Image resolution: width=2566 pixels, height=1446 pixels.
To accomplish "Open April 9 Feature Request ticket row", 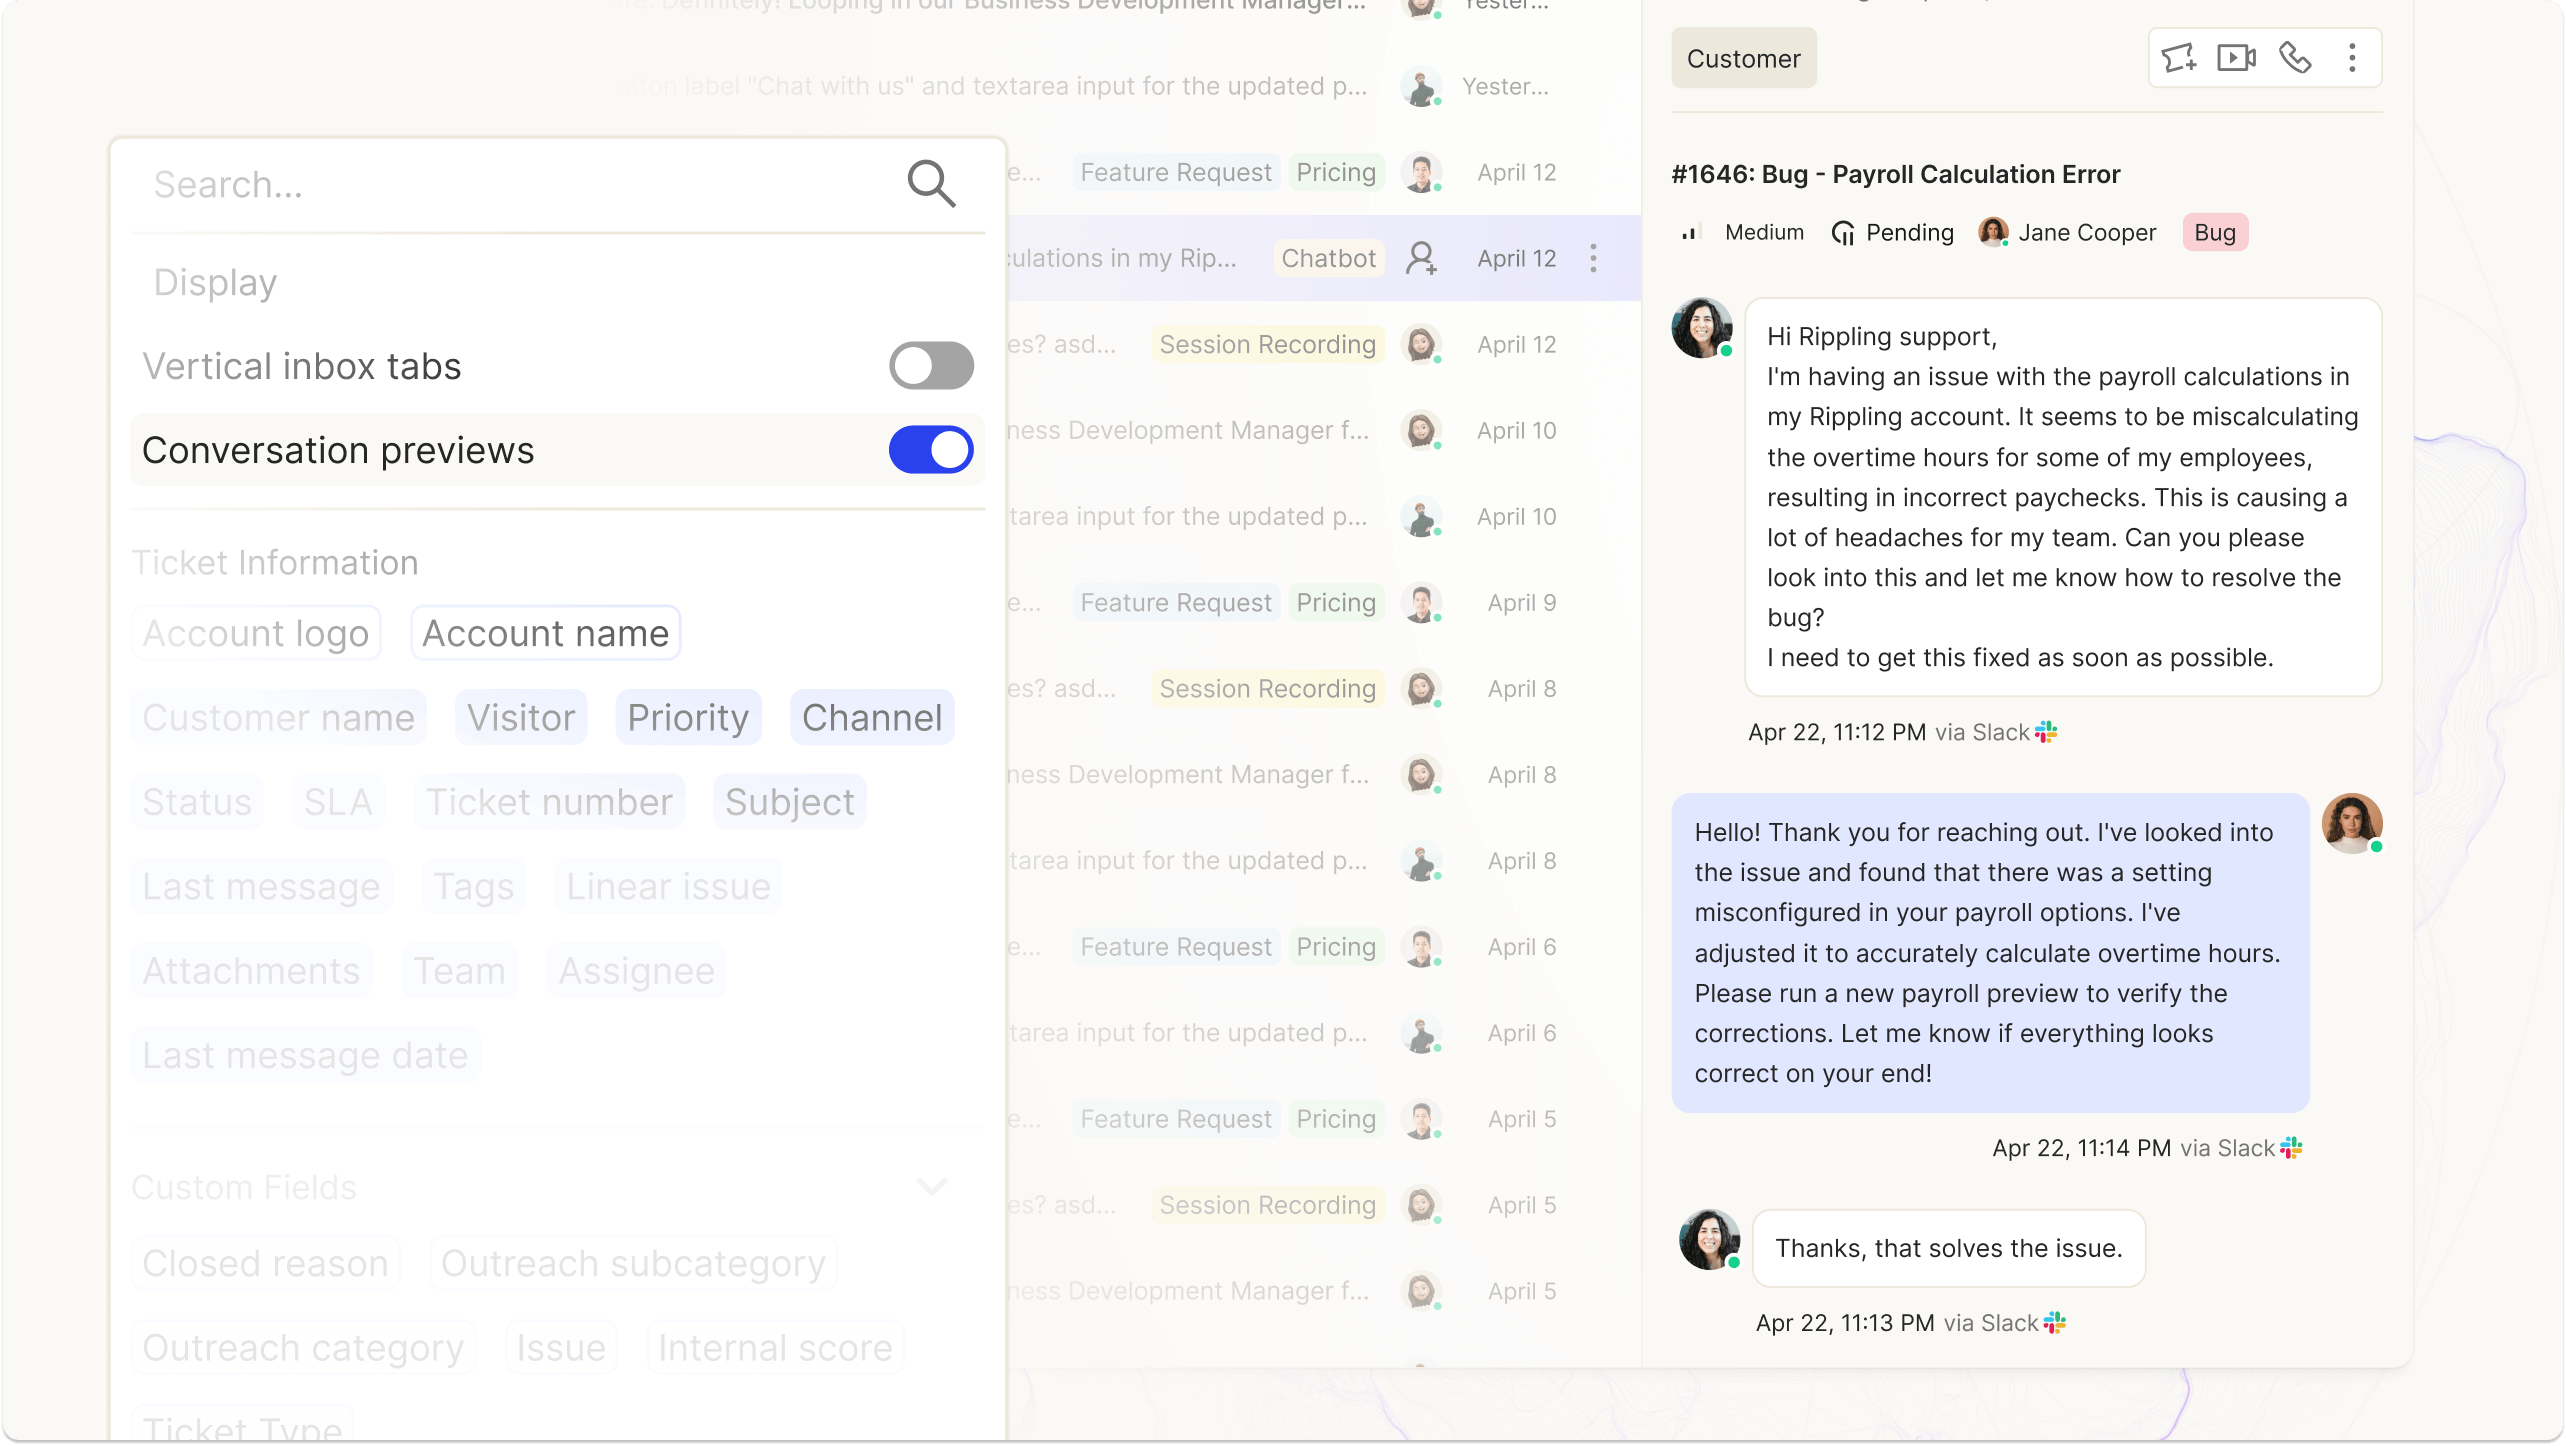I will pos(1323,602).
